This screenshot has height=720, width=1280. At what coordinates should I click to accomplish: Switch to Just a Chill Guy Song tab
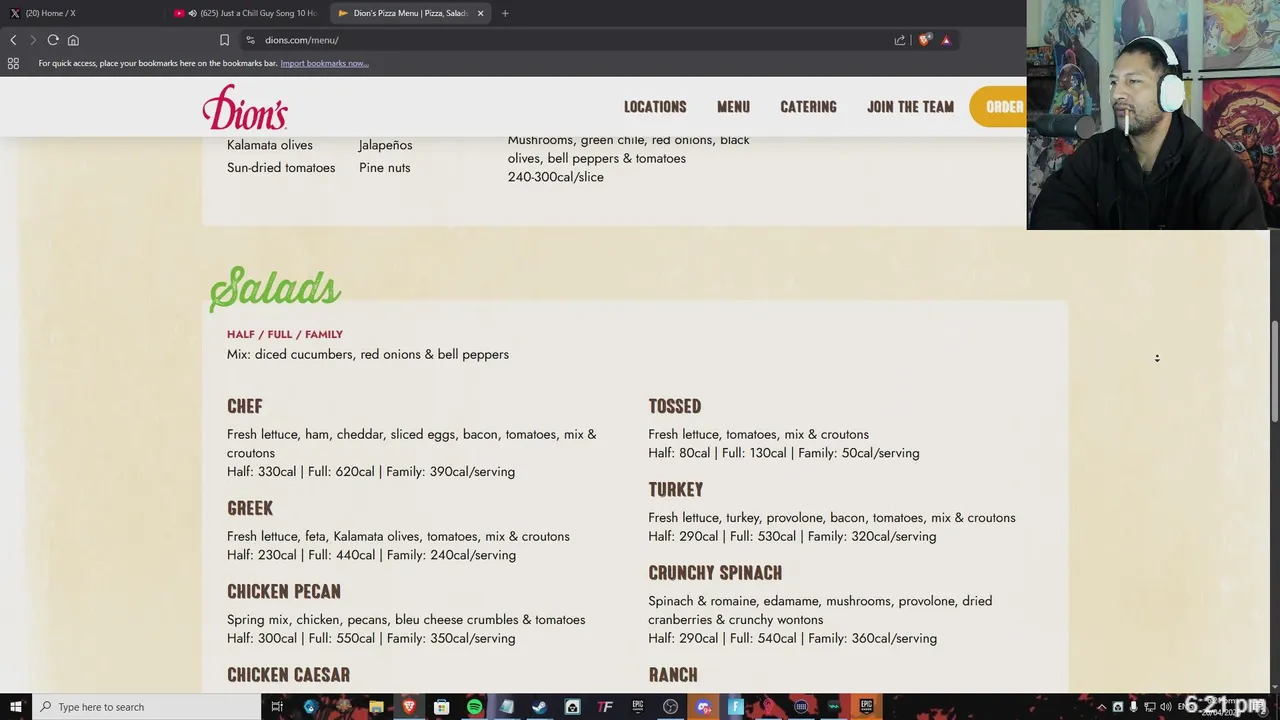[x=246, y=13]
